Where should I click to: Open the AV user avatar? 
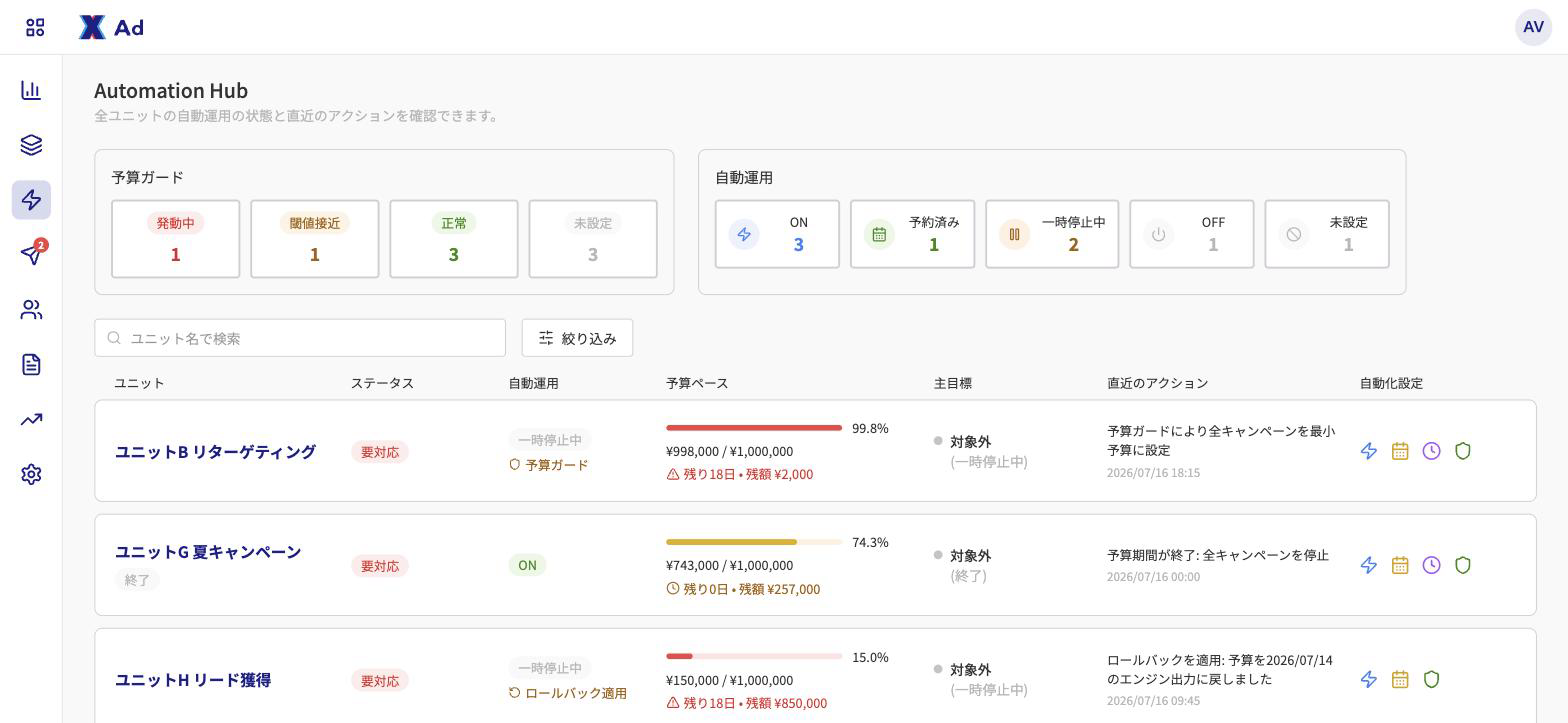tap(1533, 27)
